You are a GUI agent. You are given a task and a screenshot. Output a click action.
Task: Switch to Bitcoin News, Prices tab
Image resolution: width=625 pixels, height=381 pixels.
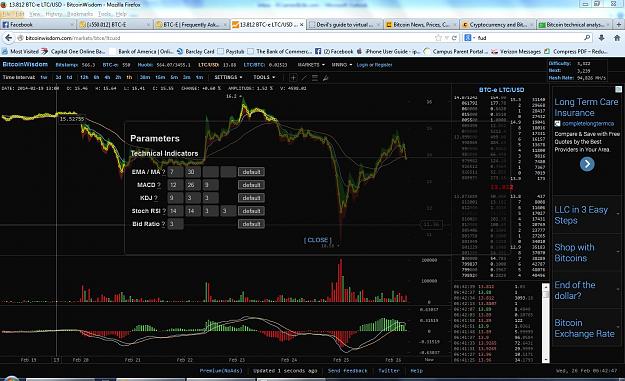(421, 25)
